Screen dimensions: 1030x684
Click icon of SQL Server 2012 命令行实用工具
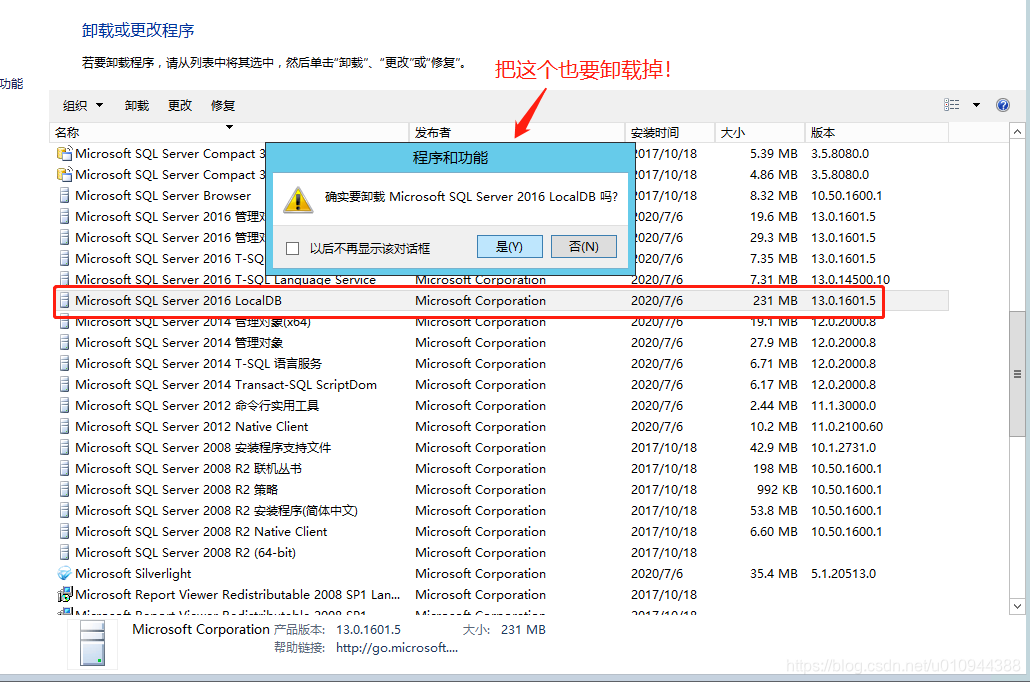point(64,406)
